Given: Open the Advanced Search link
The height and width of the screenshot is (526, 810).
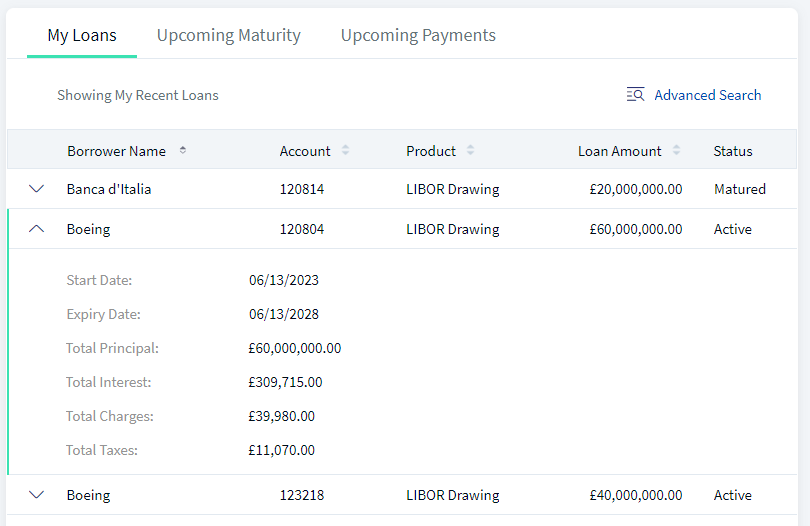Looking at the screenshot, I should (x=707, y=95).
